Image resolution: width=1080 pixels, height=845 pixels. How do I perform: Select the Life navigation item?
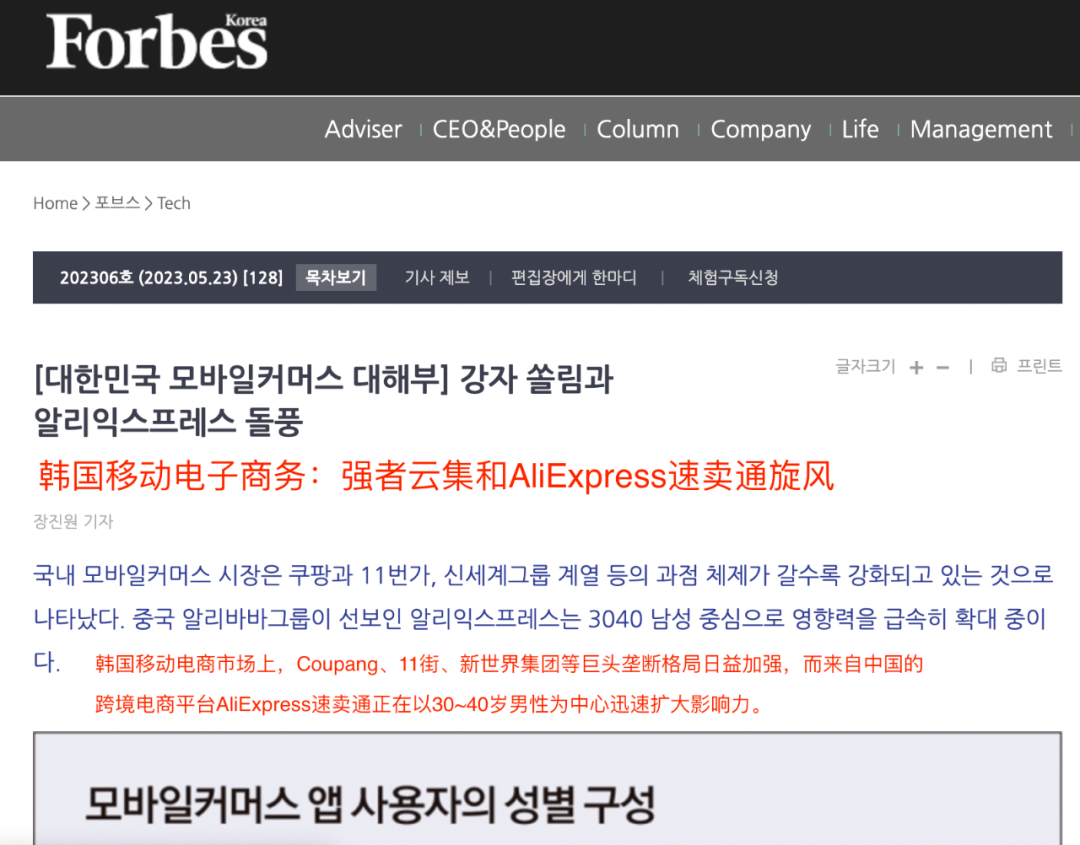860,130
